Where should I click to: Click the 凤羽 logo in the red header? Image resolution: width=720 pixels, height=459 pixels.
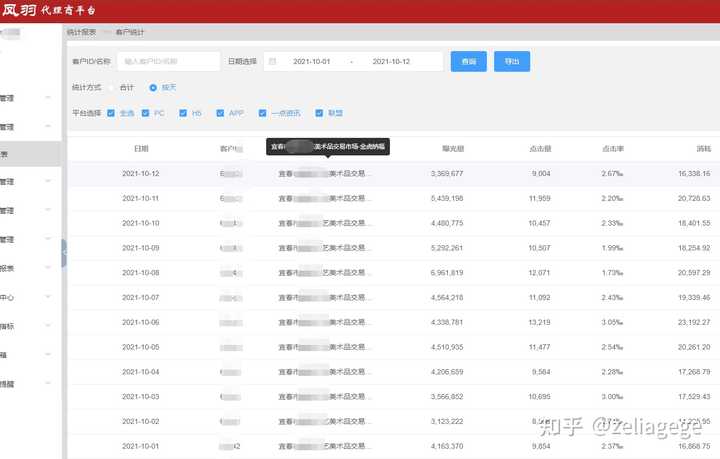[19, 10]
